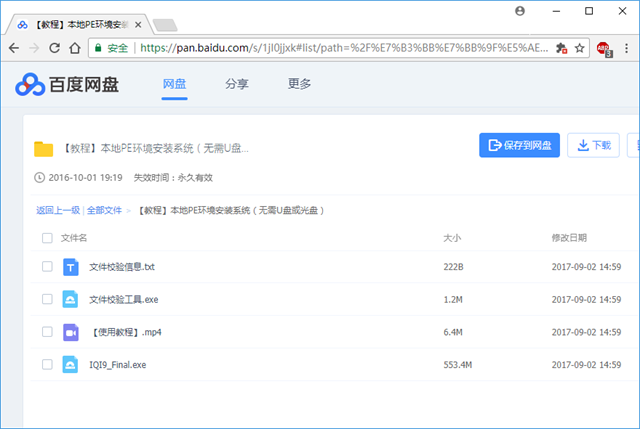Open the 【使用教程】.mp4 file name
Screen dimensions: 640x429
[126, 332]
